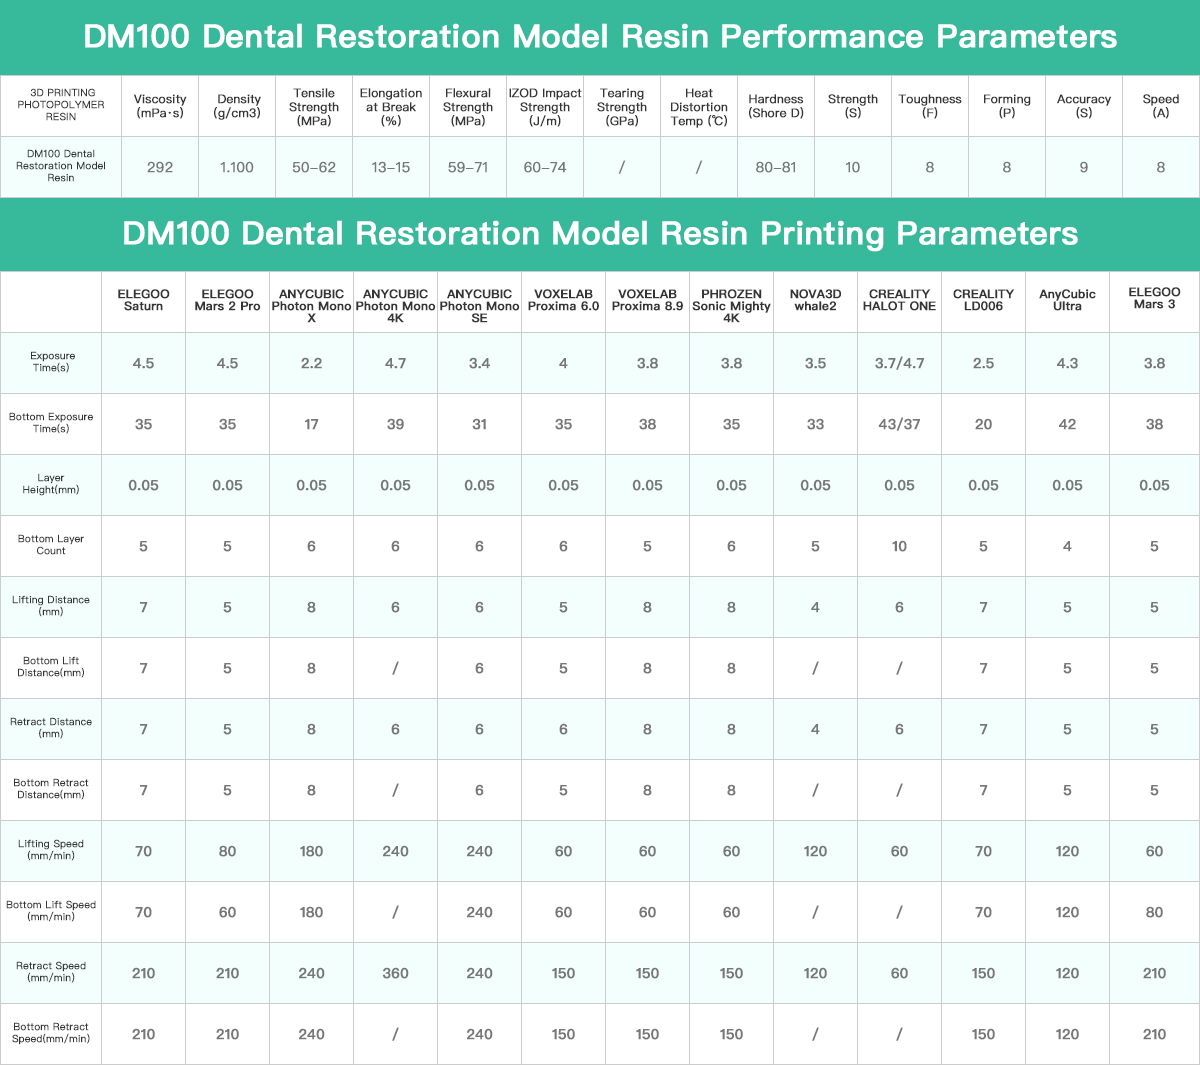The height and width of the screenshot is (1065, 1200).
Task: Click the Retract Speed (mm/min) row label
Action: (51, 972)
